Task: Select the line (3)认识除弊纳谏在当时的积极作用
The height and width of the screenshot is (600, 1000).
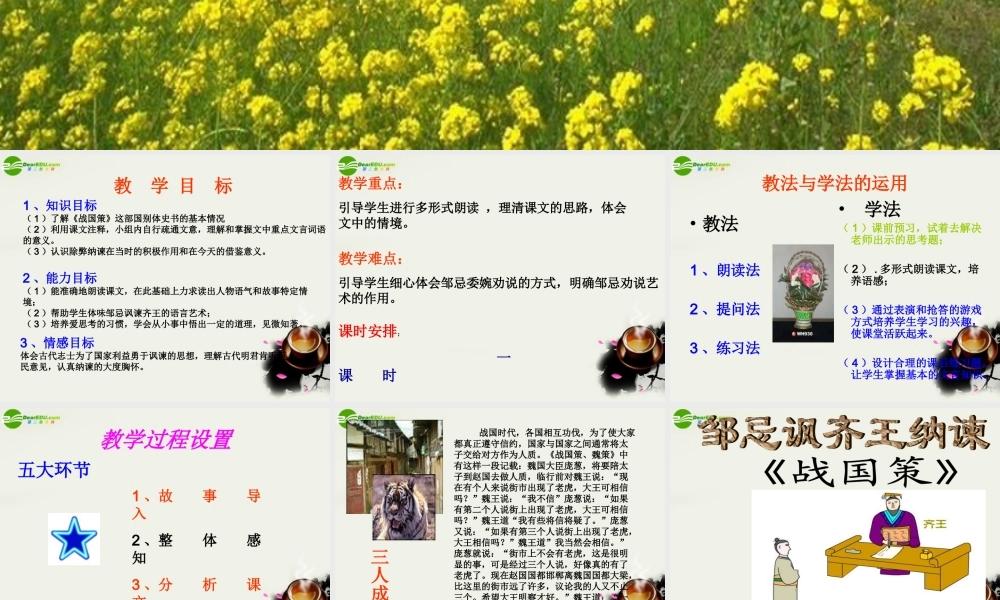Action: pyautogui.click(x=145, y=251)
